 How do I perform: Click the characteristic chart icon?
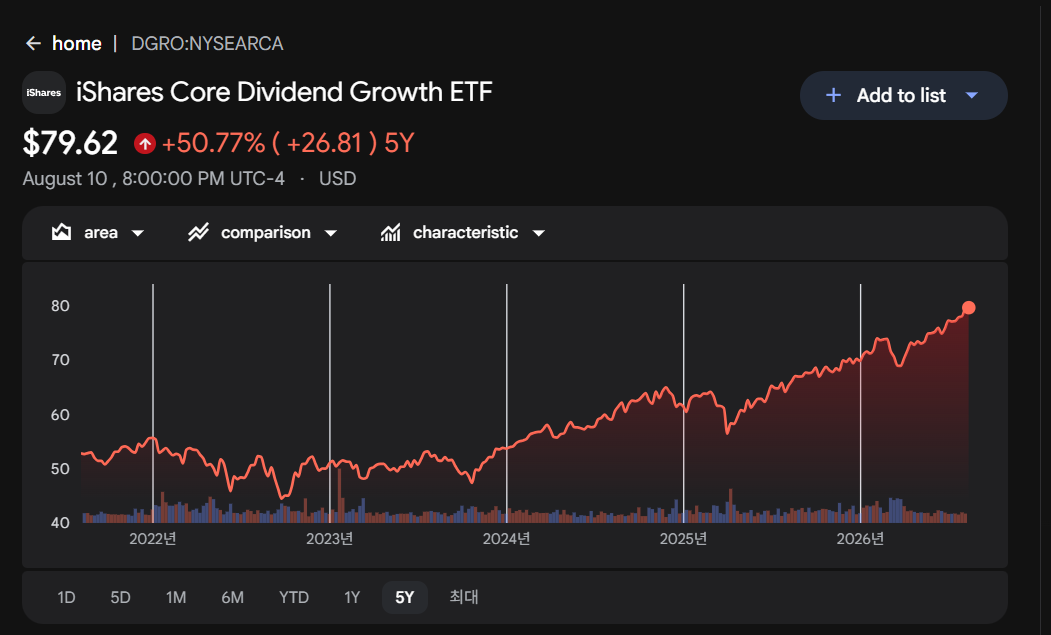click(x=391, y=233)
